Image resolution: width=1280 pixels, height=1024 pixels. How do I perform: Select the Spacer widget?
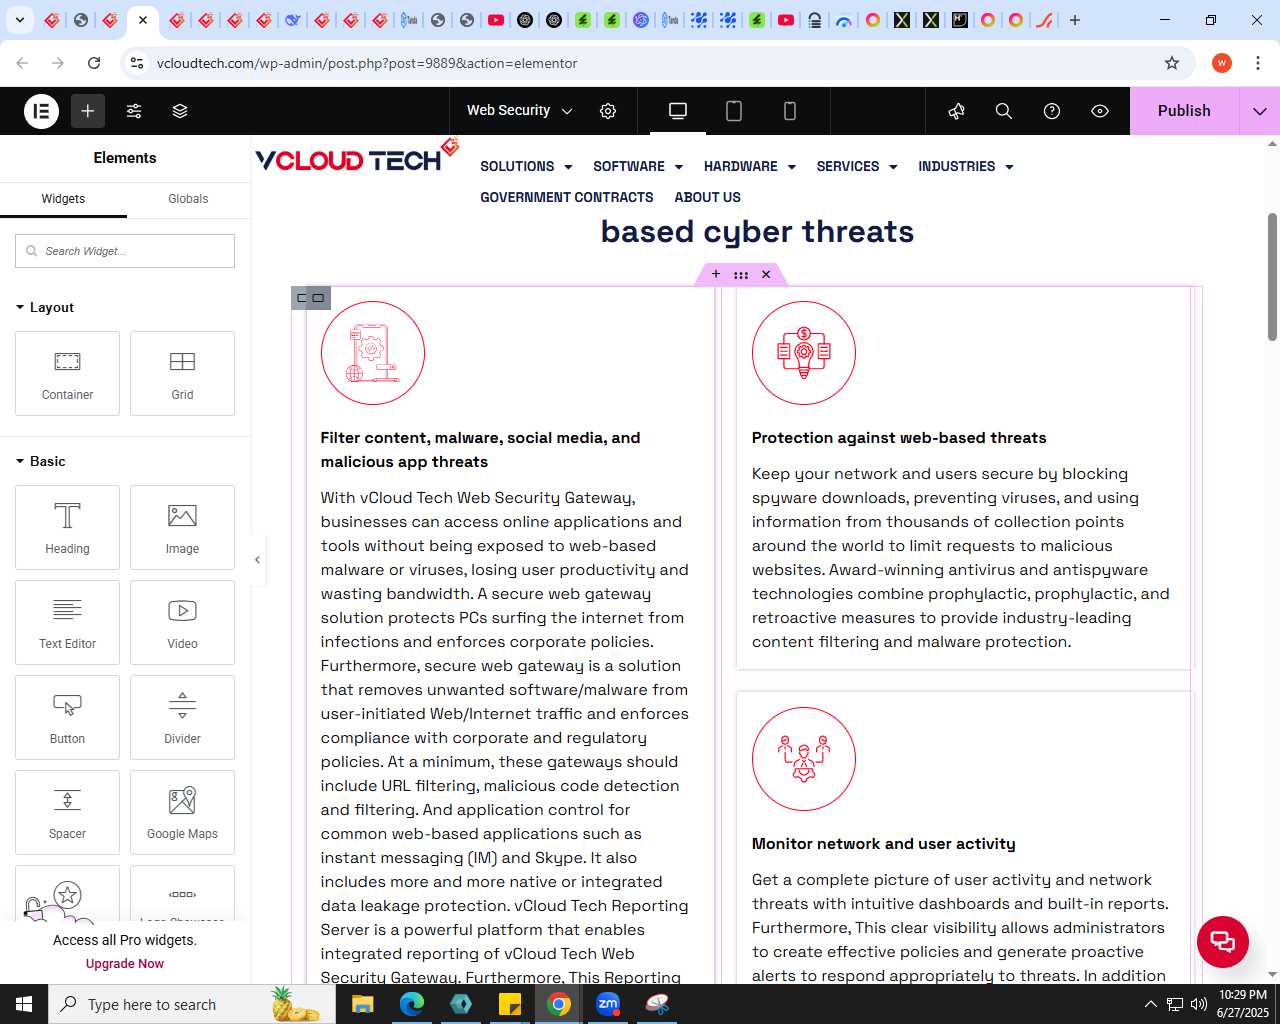(67, 812)
